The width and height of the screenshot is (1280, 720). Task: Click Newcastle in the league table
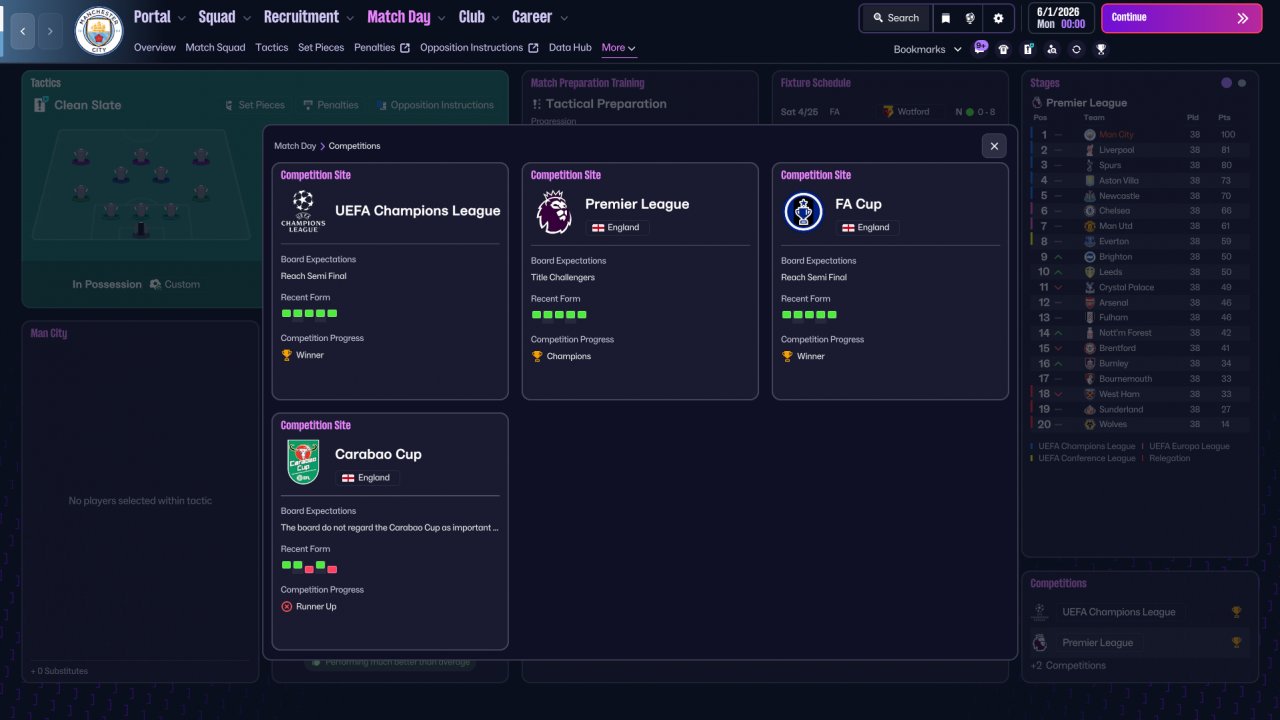point(1119,196)
